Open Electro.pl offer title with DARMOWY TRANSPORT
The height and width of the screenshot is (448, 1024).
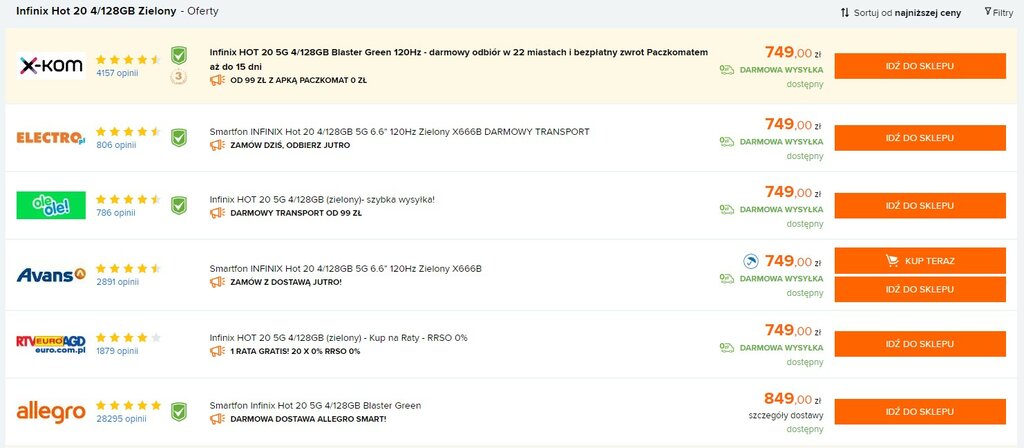coord(399,132)
